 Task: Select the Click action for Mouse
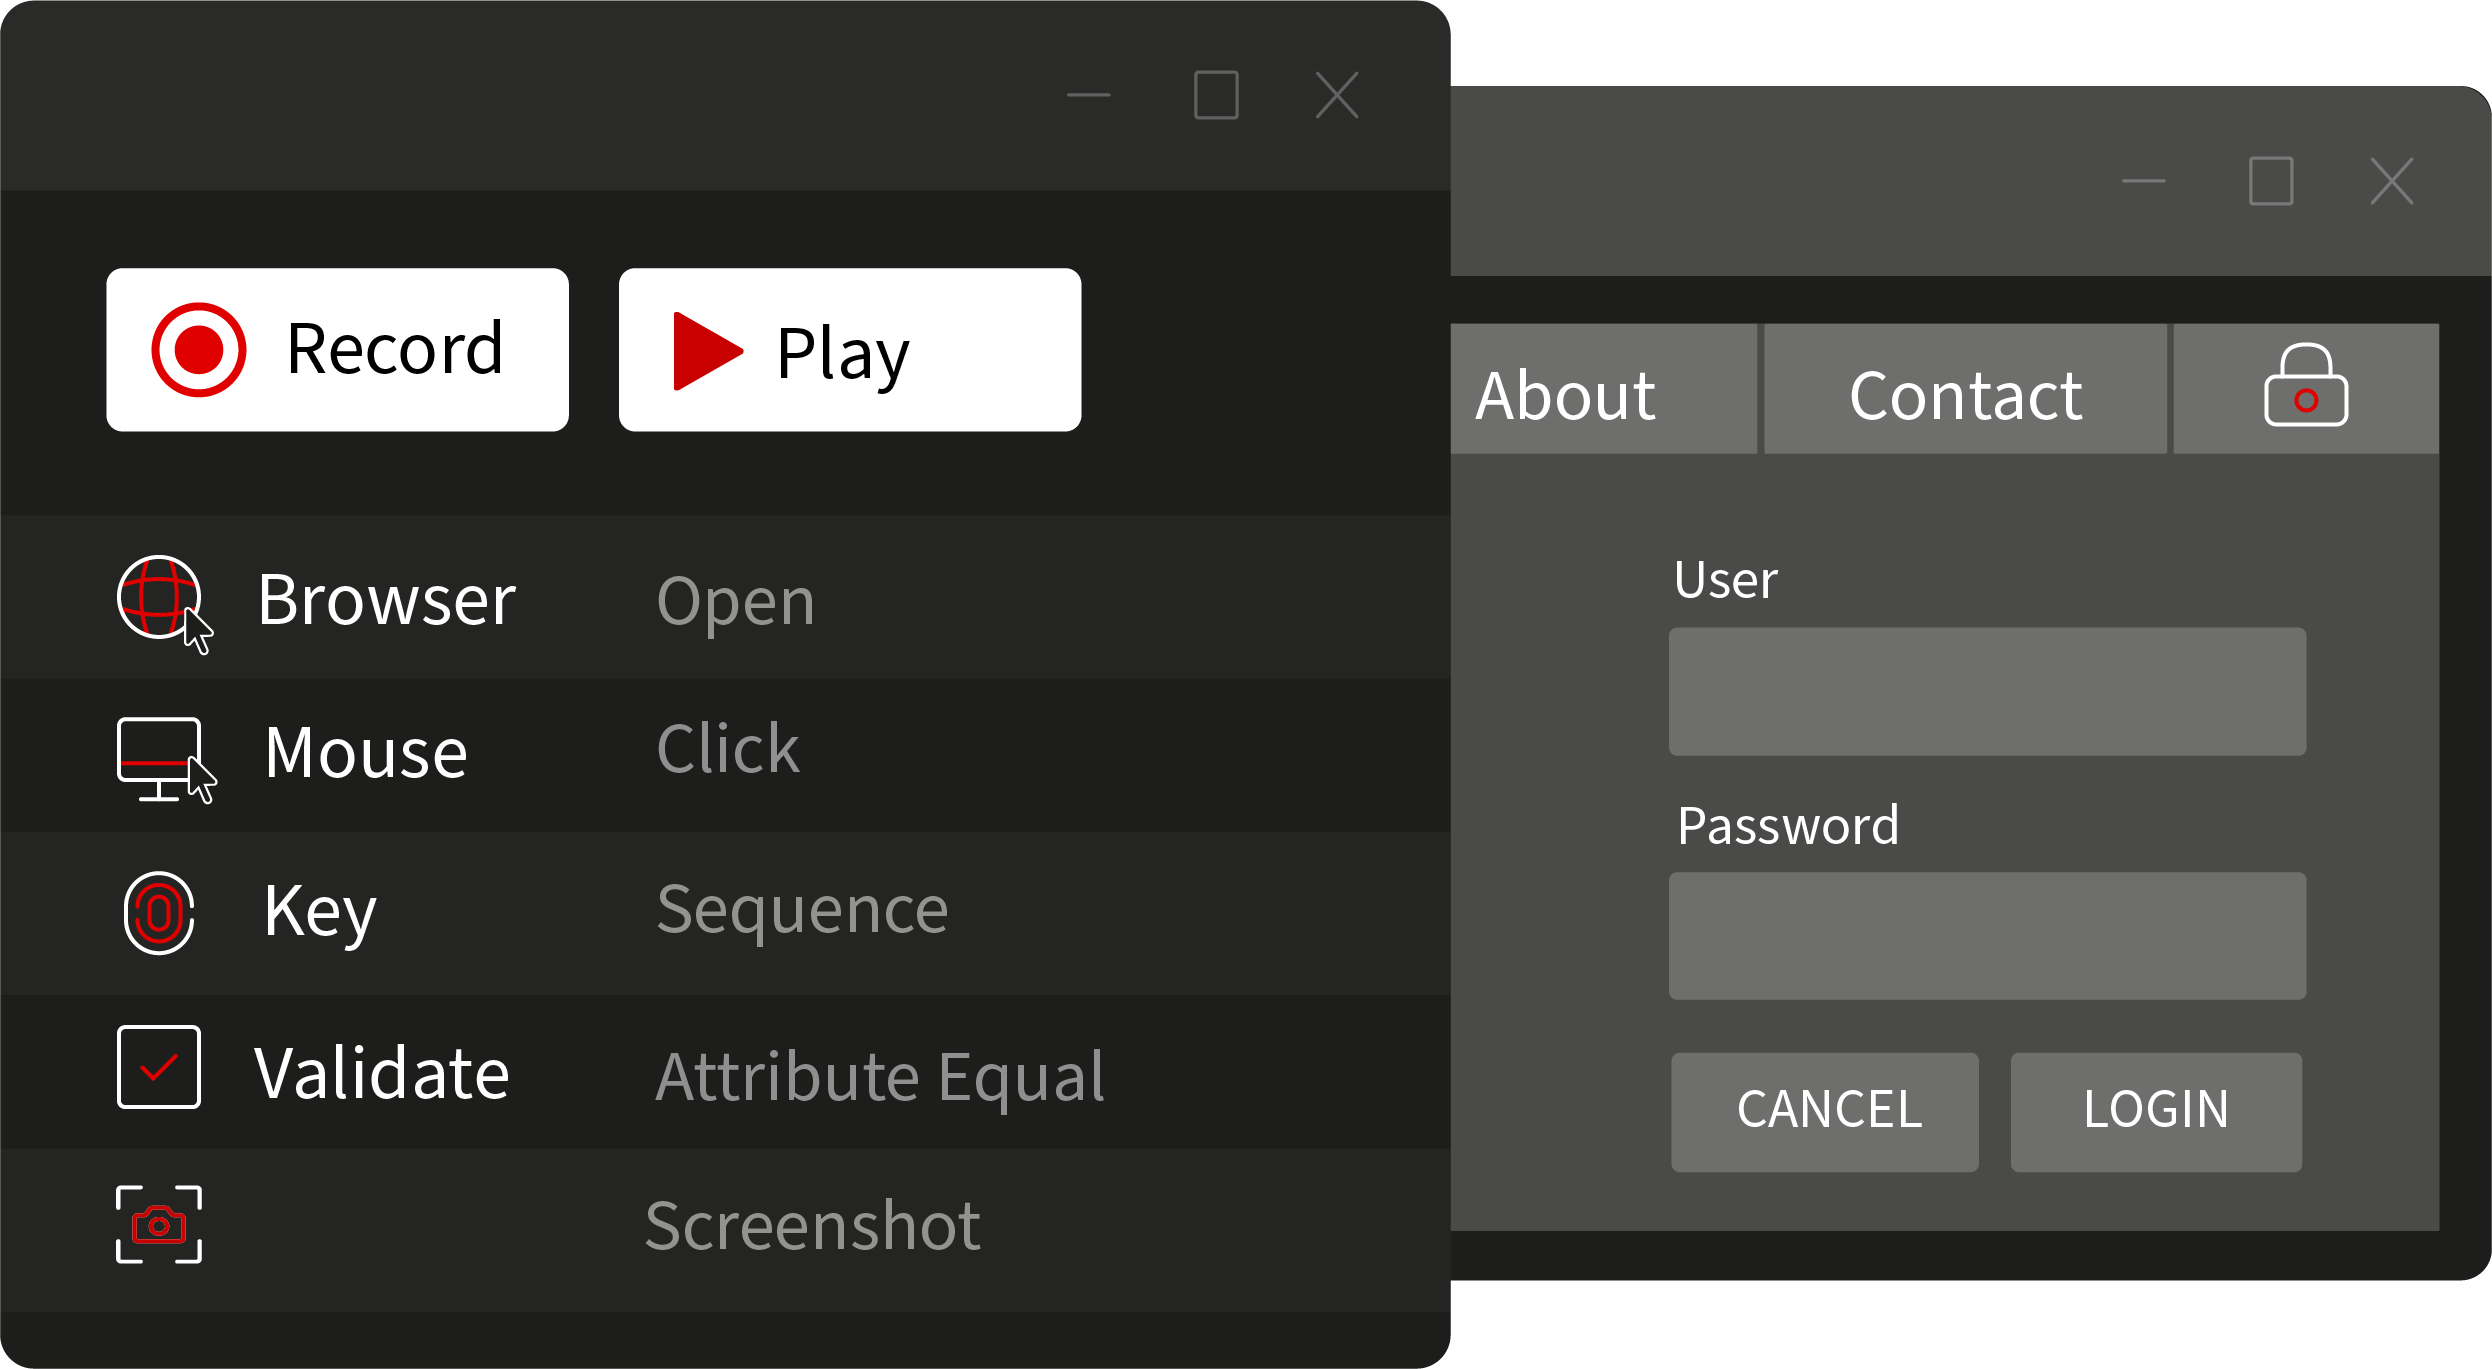pos(728,748)
